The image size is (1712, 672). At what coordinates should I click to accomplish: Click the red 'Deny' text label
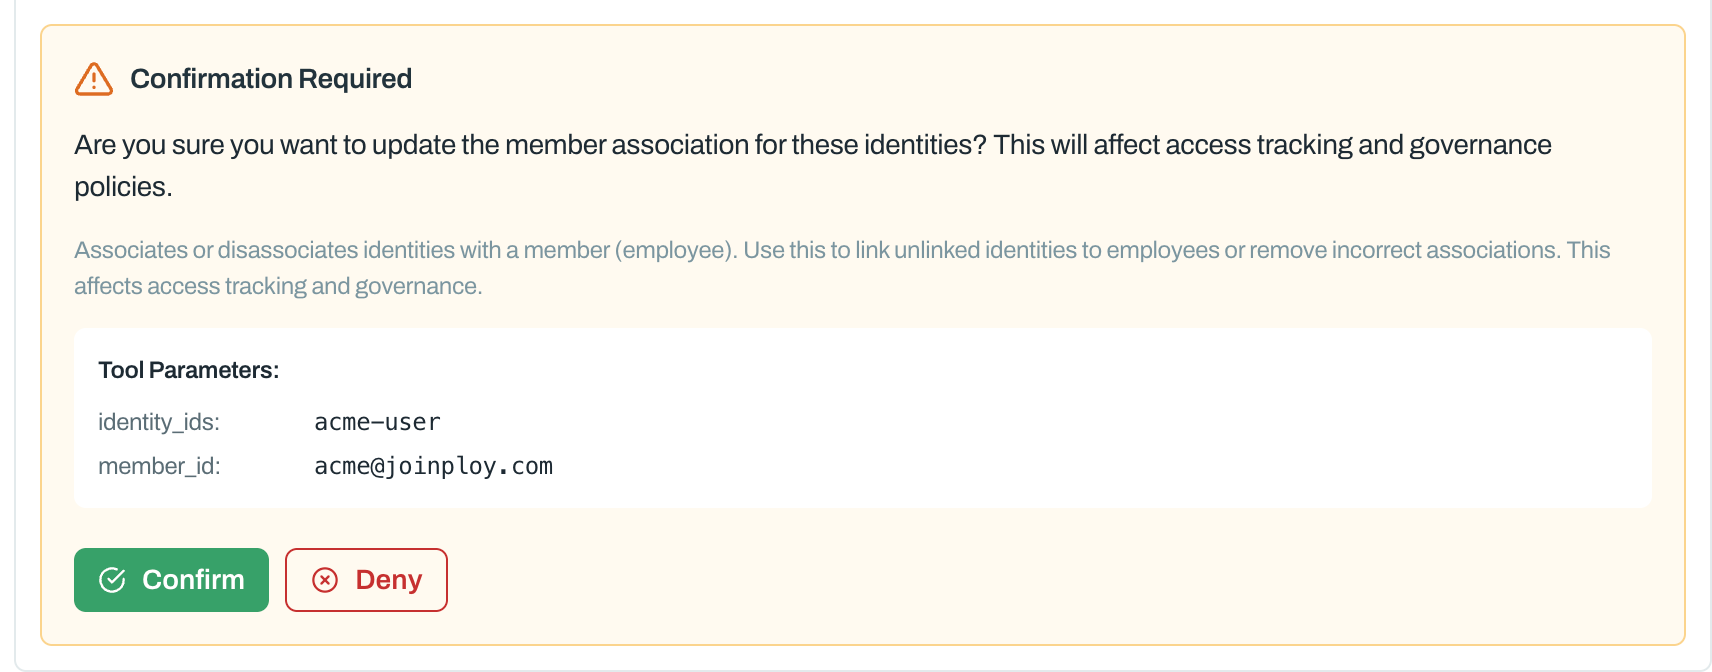coord(389,580)
